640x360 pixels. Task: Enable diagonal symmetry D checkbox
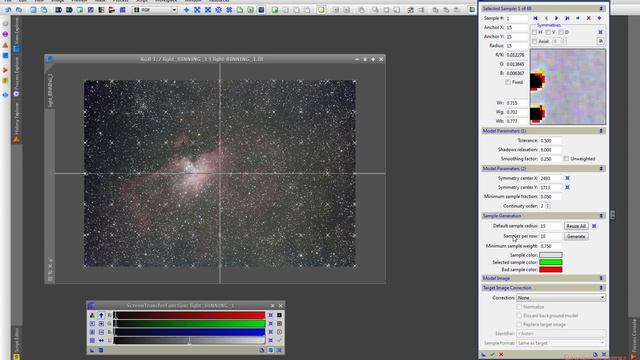click(561, 32)
